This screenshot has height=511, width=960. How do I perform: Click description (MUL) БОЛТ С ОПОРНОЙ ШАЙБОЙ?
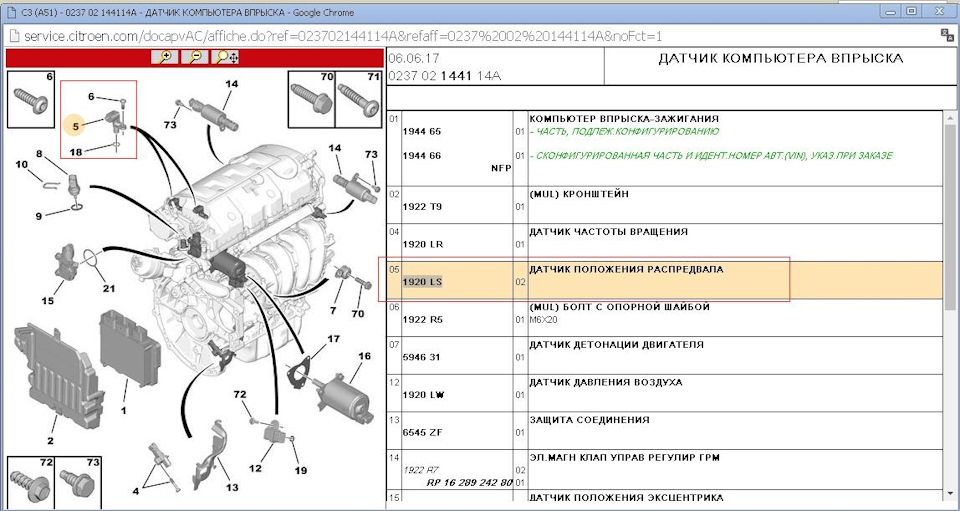pyautogui.click(x=620, y=307)
